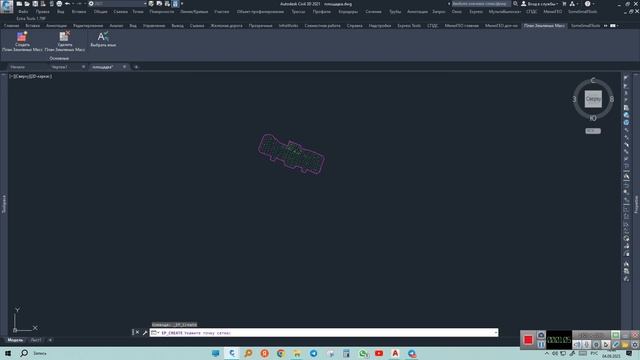Switch to the Главная ribbon tab
This screenshot has width=640, height=360.
(11, 26)
